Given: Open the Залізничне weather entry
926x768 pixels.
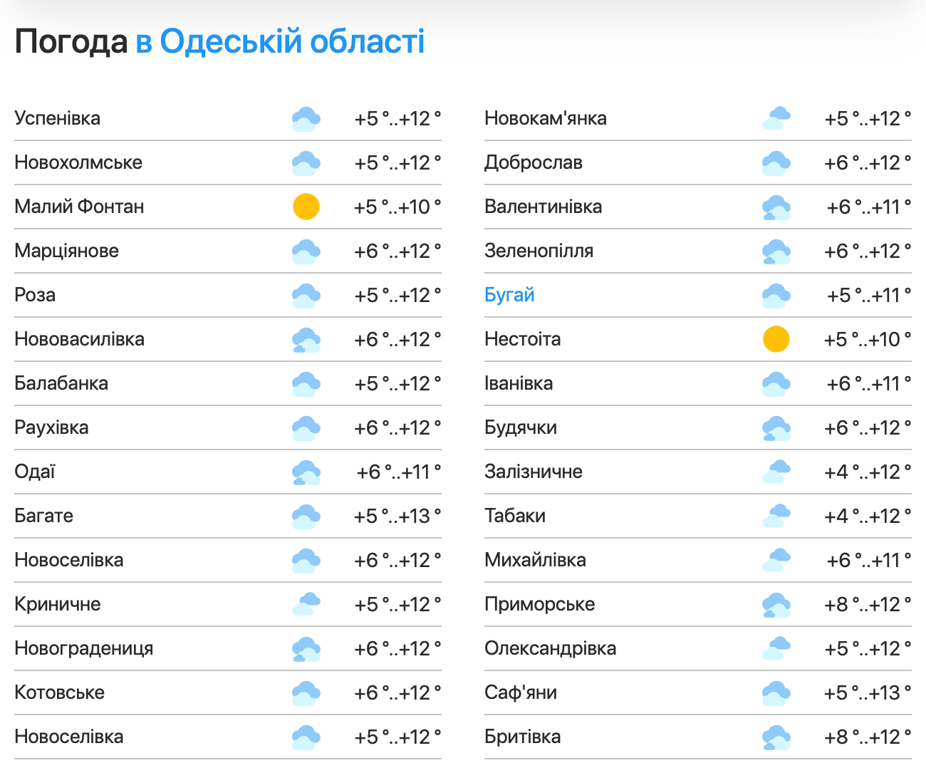Looking at the screenshot, I should [x=533, y=471].
